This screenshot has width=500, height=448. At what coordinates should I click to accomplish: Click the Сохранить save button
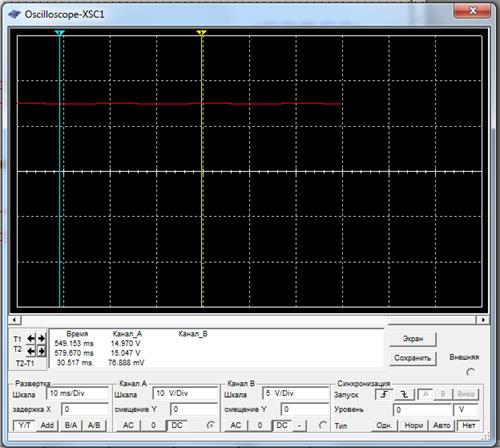coord(413,358)
